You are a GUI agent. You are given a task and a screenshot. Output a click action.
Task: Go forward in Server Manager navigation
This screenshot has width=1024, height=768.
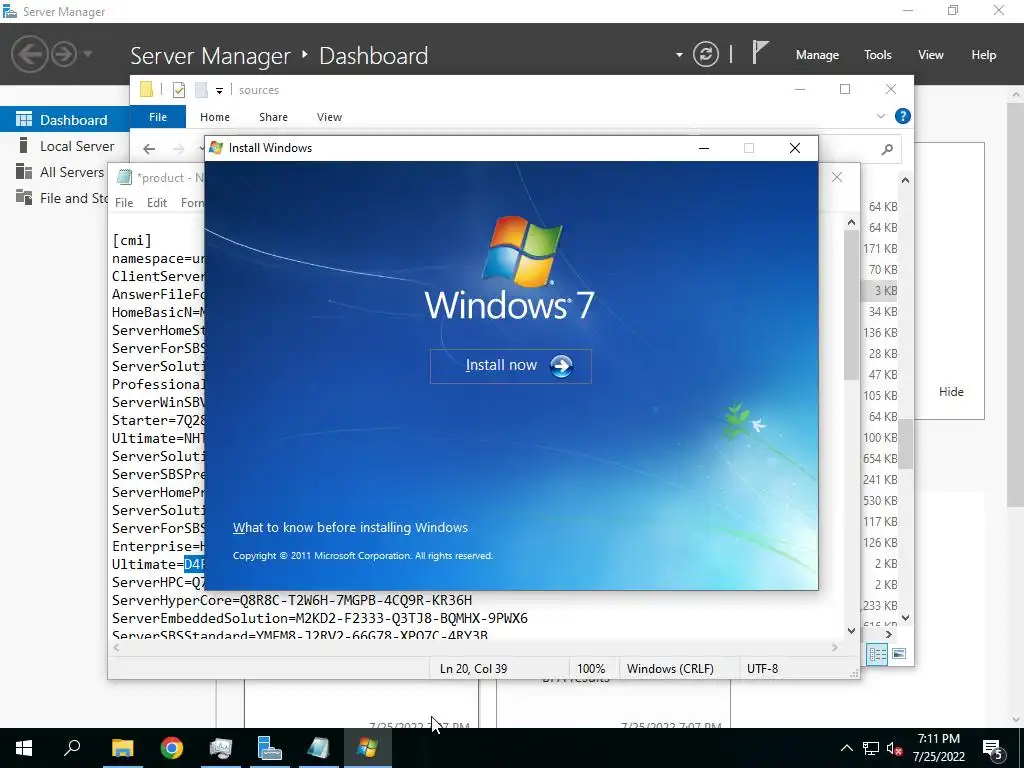[64, 54]
